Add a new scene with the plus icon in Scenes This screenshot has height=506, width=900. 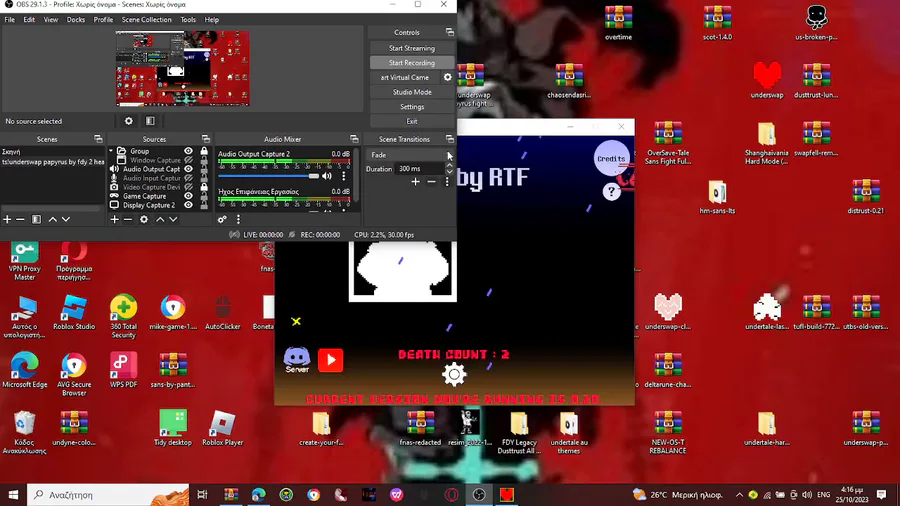point(7,220)
